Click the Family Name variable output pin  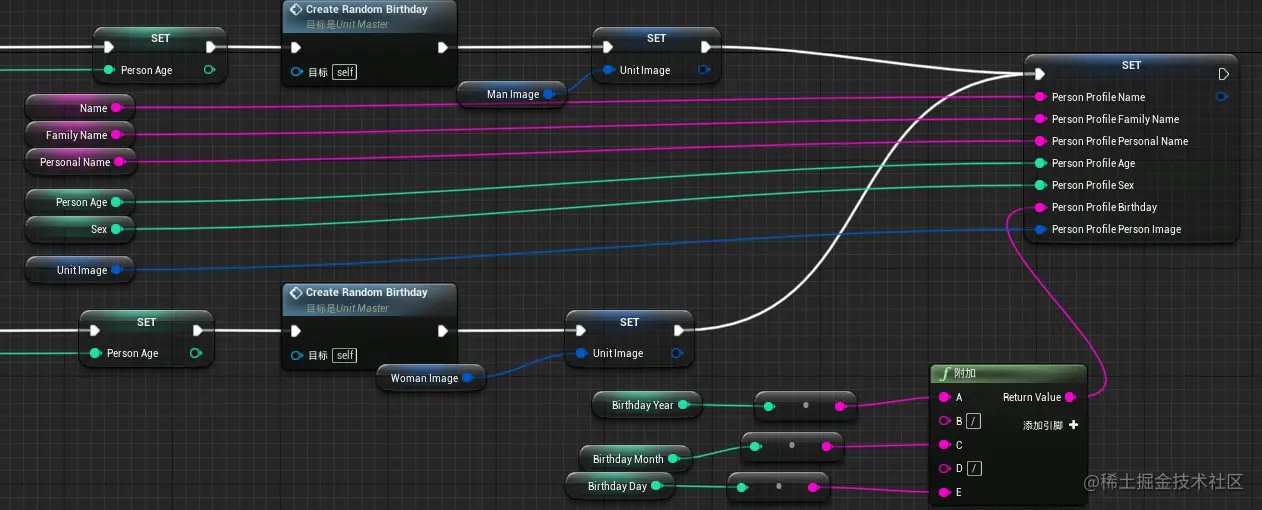point(116,135)
